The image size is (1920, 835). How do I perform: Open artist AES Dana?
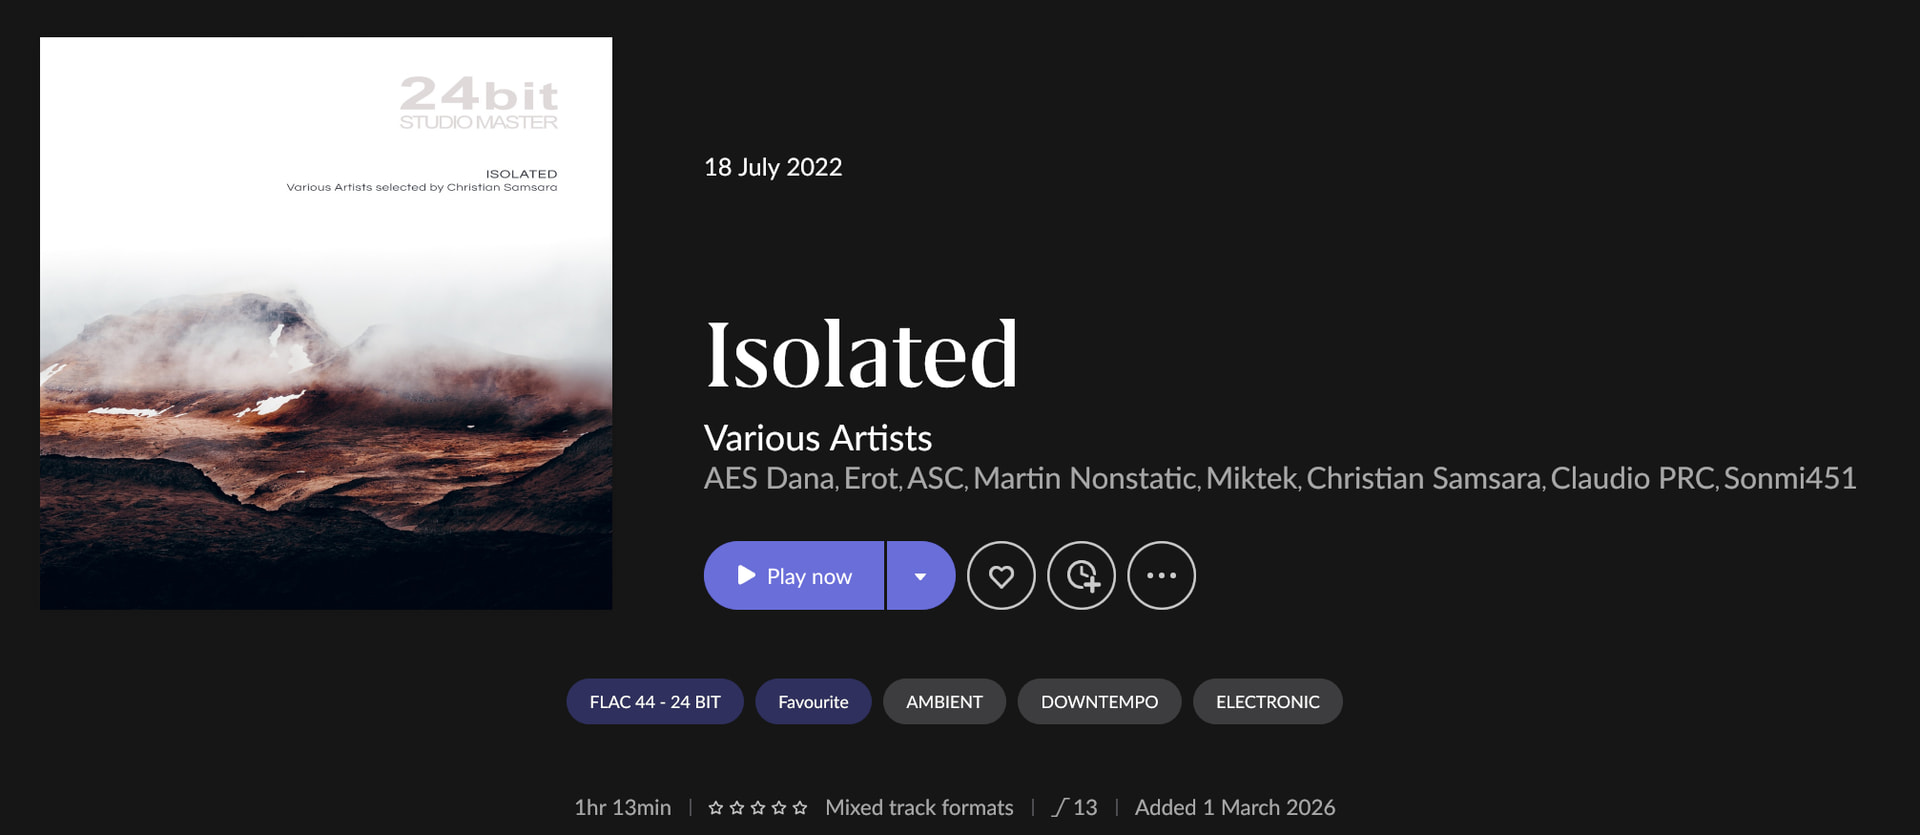pos(768,479)
